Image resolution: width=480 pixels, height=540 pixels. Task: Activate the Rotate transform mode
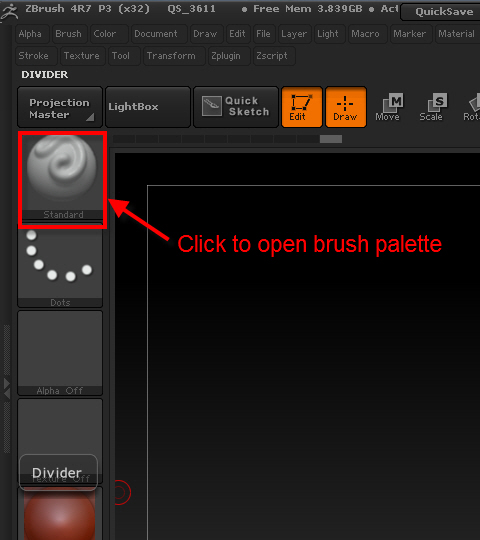coord(470,107)
